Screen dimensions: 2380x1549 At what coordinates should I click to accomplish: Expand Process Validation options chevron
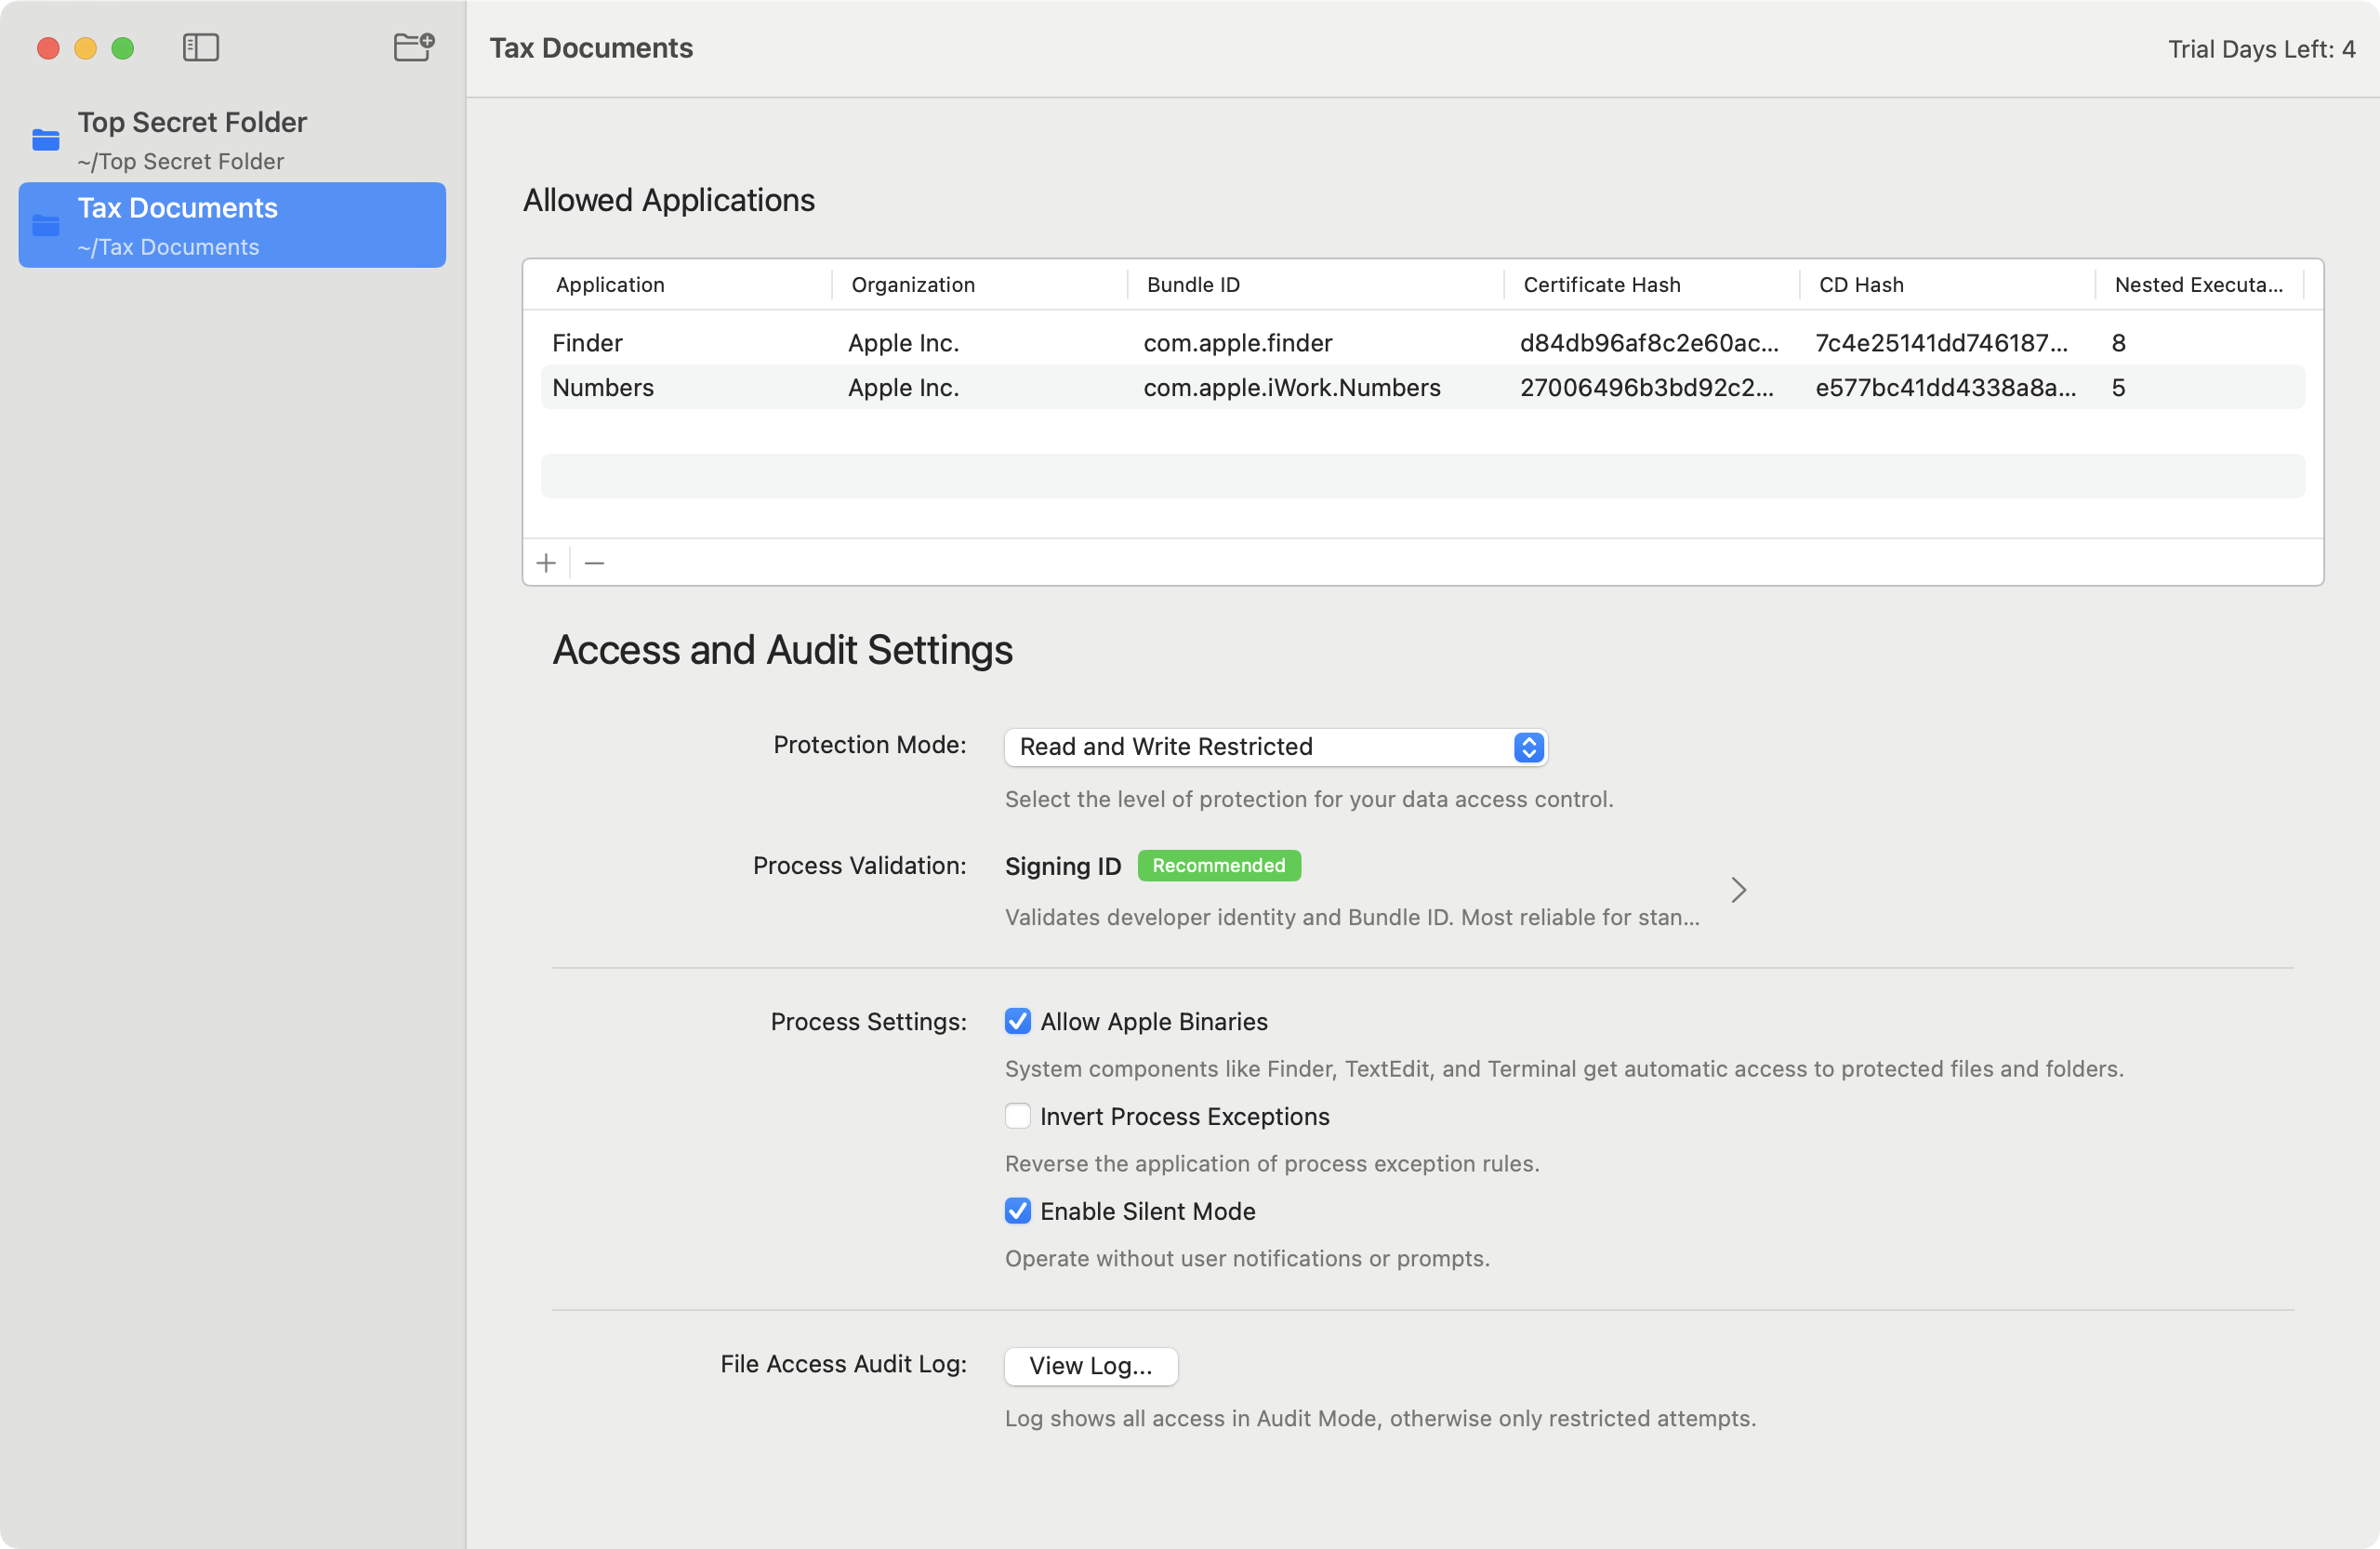coord(1739,890)
